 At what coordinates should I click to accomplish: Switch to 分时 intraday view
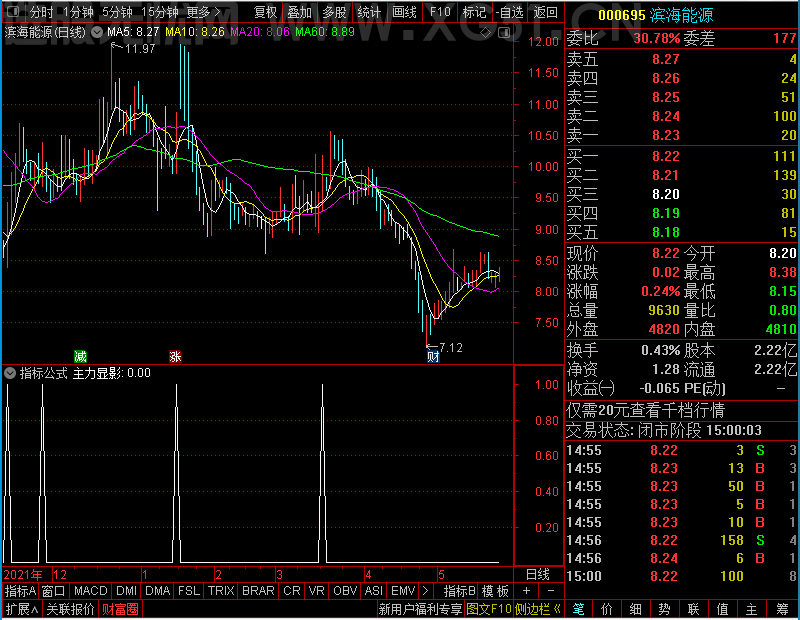(x=41, y=12)
